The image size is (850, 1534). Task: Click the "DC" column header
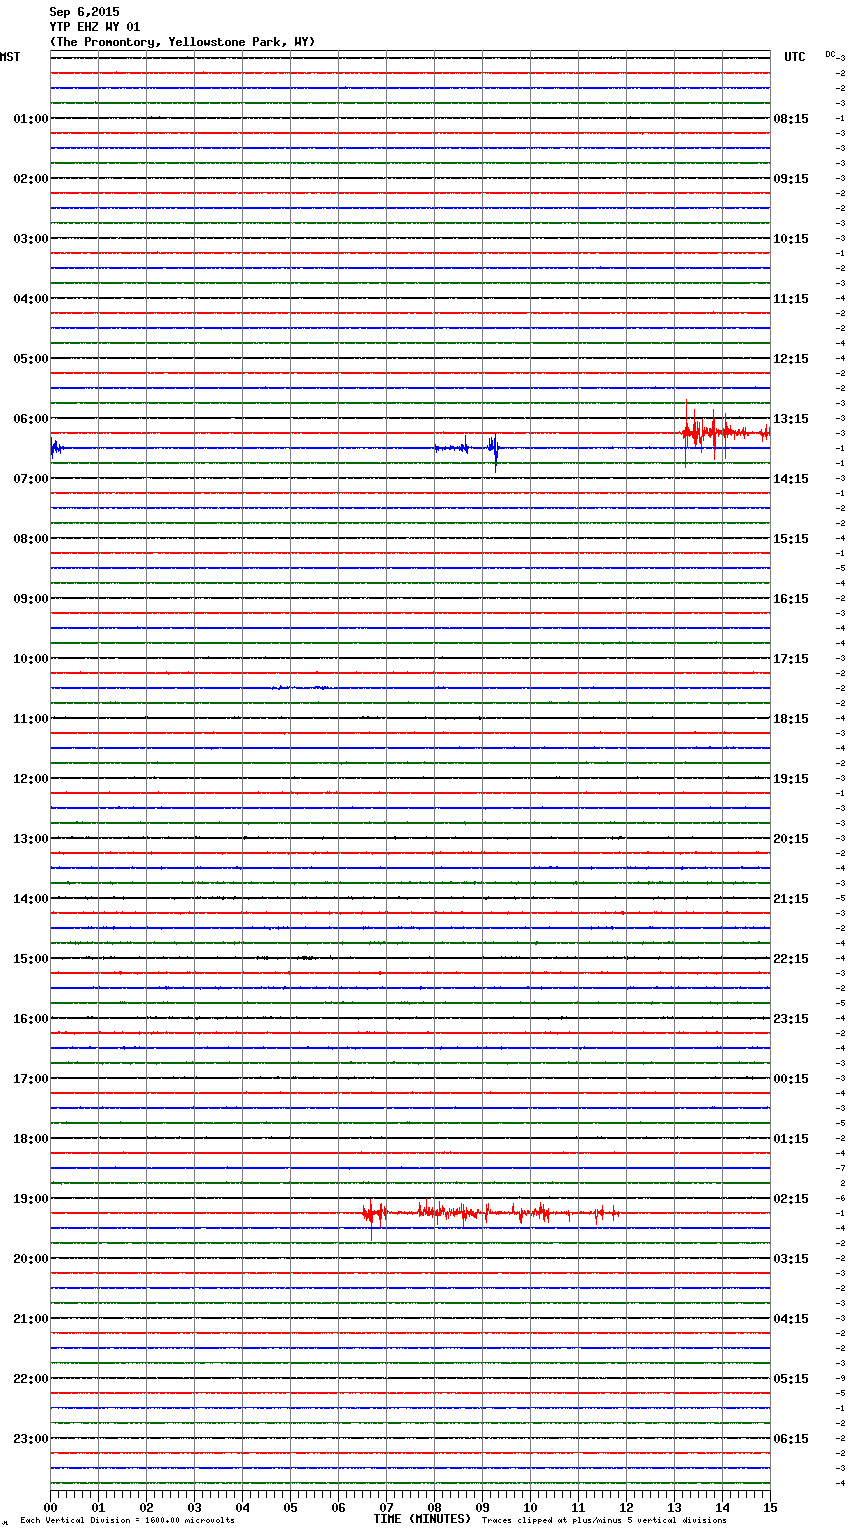pos(830,53)
